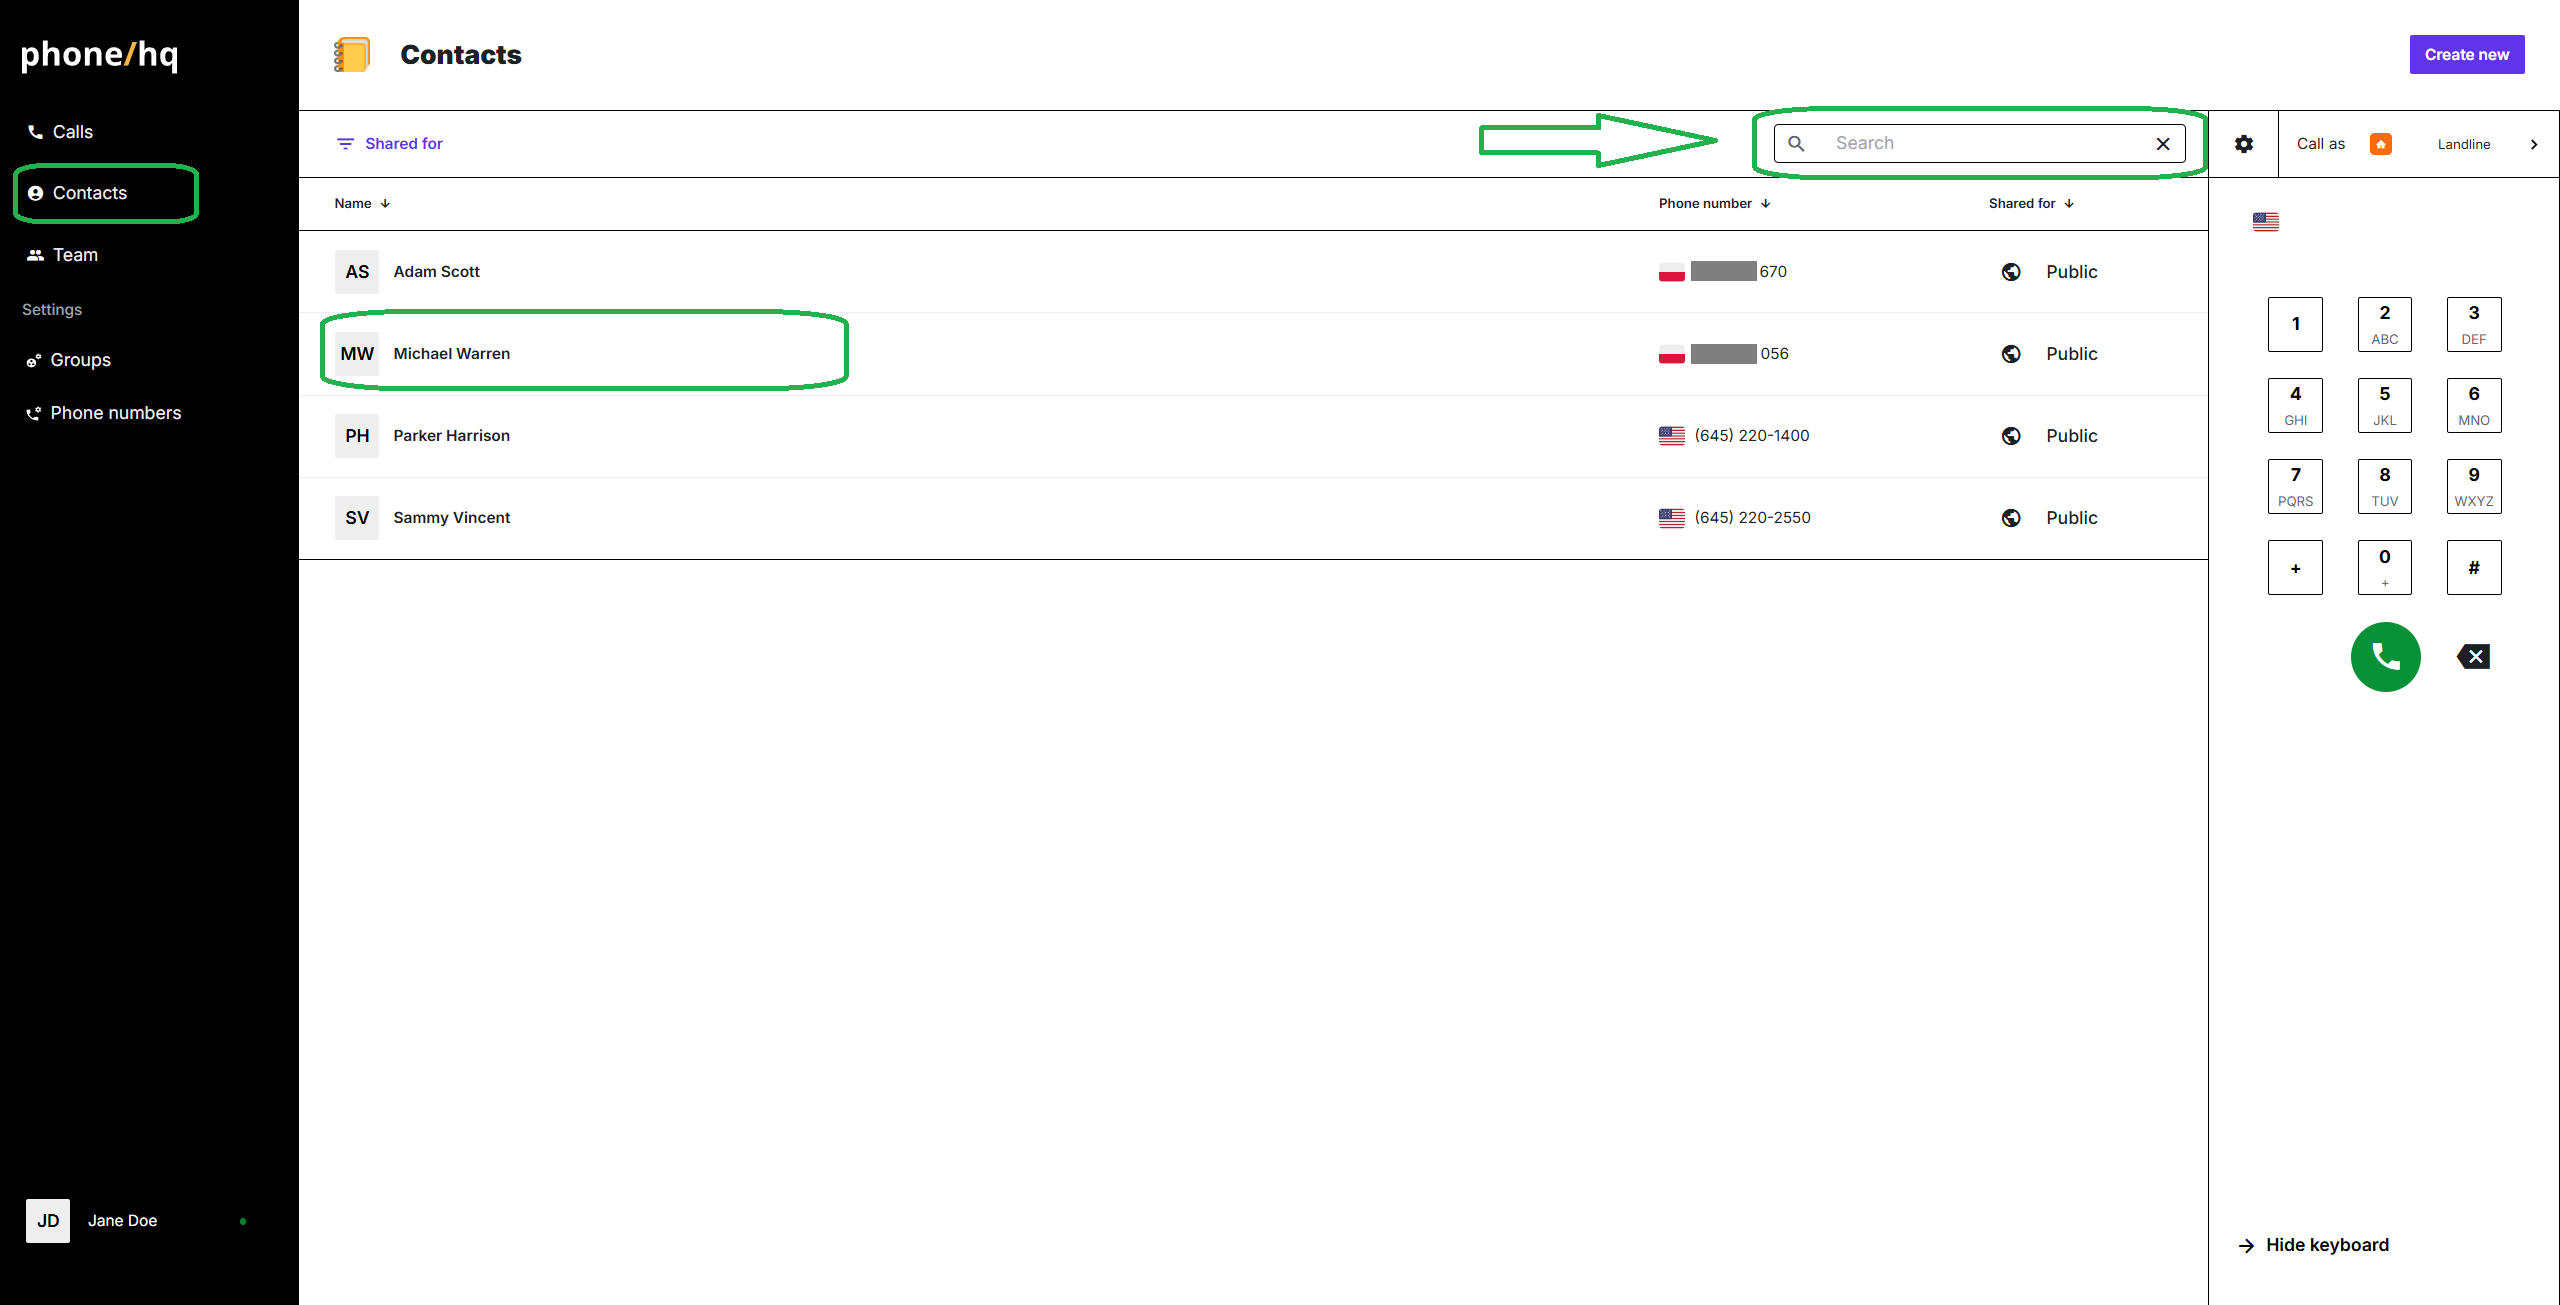This screenshot has width=2560, height=1305.
Task: Click into the Search input field
Action: click(x=1980, y=144)
